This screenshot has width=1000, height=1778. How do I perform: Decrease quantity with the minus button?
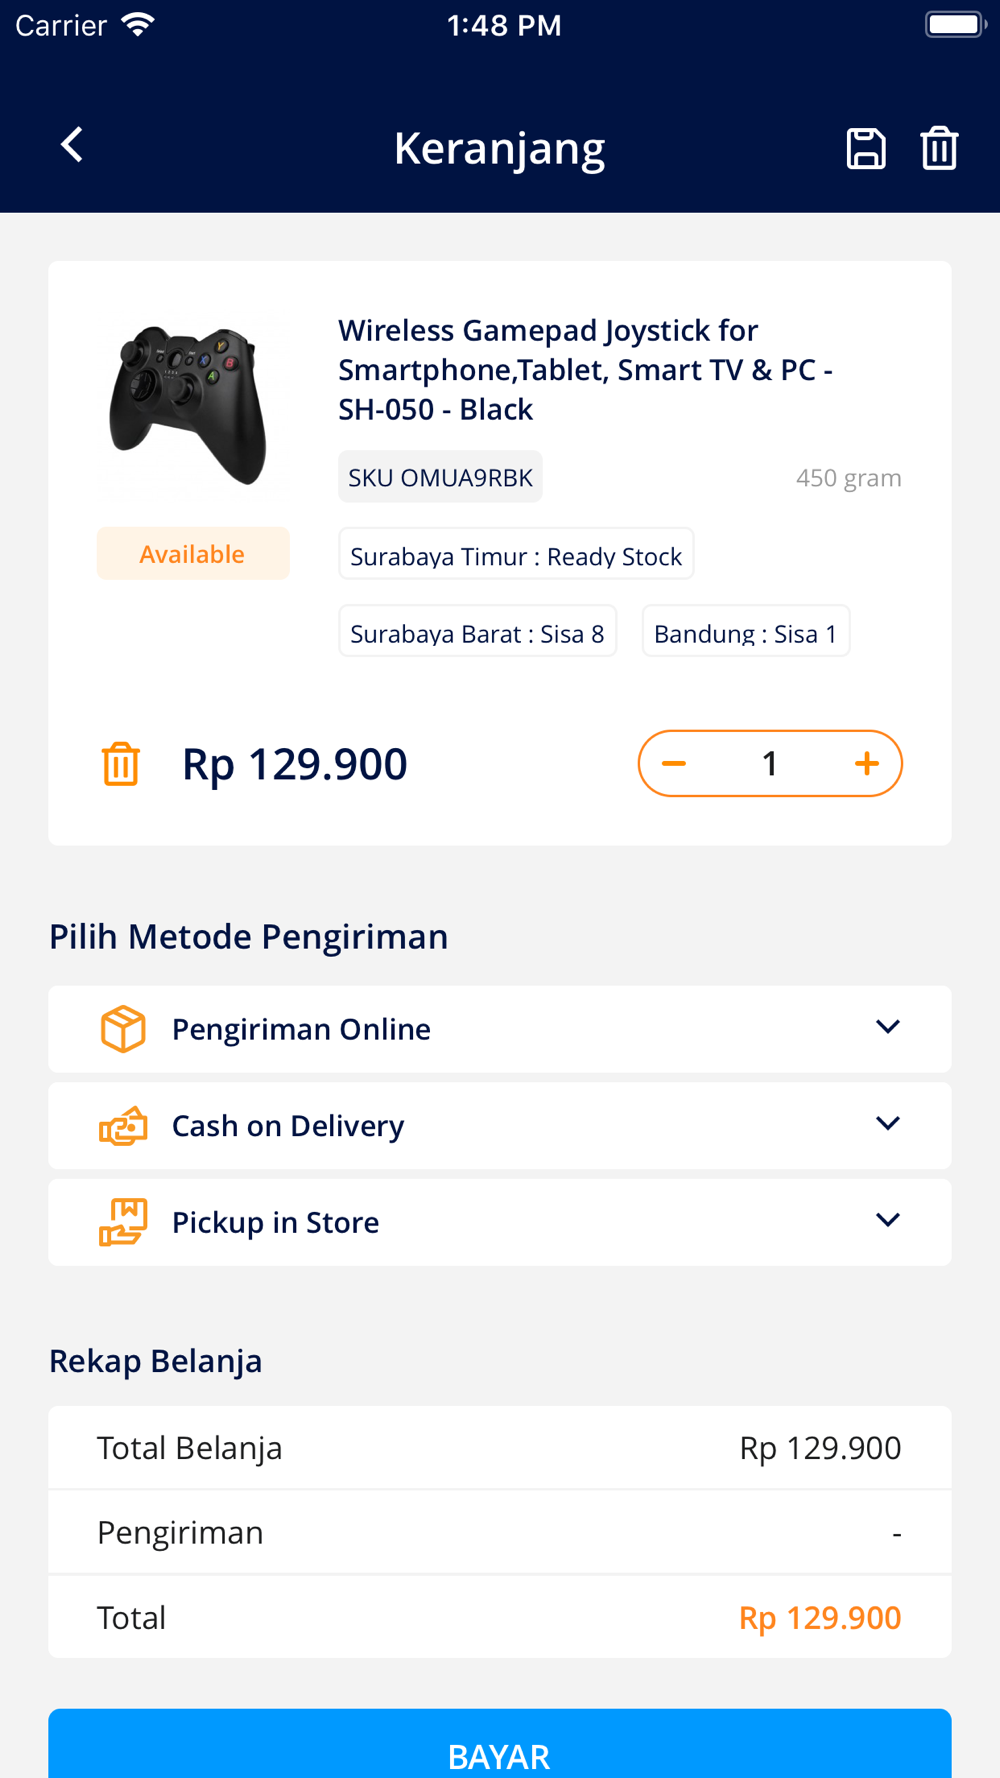(674, 764)
